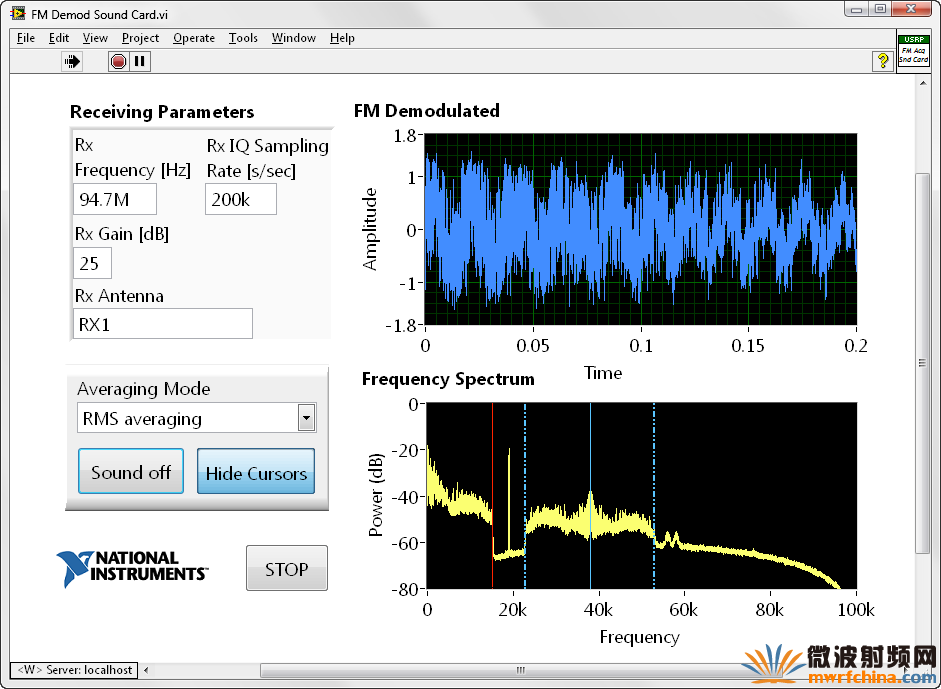Expand the Averaging Mode dropdown arrow

306,418
